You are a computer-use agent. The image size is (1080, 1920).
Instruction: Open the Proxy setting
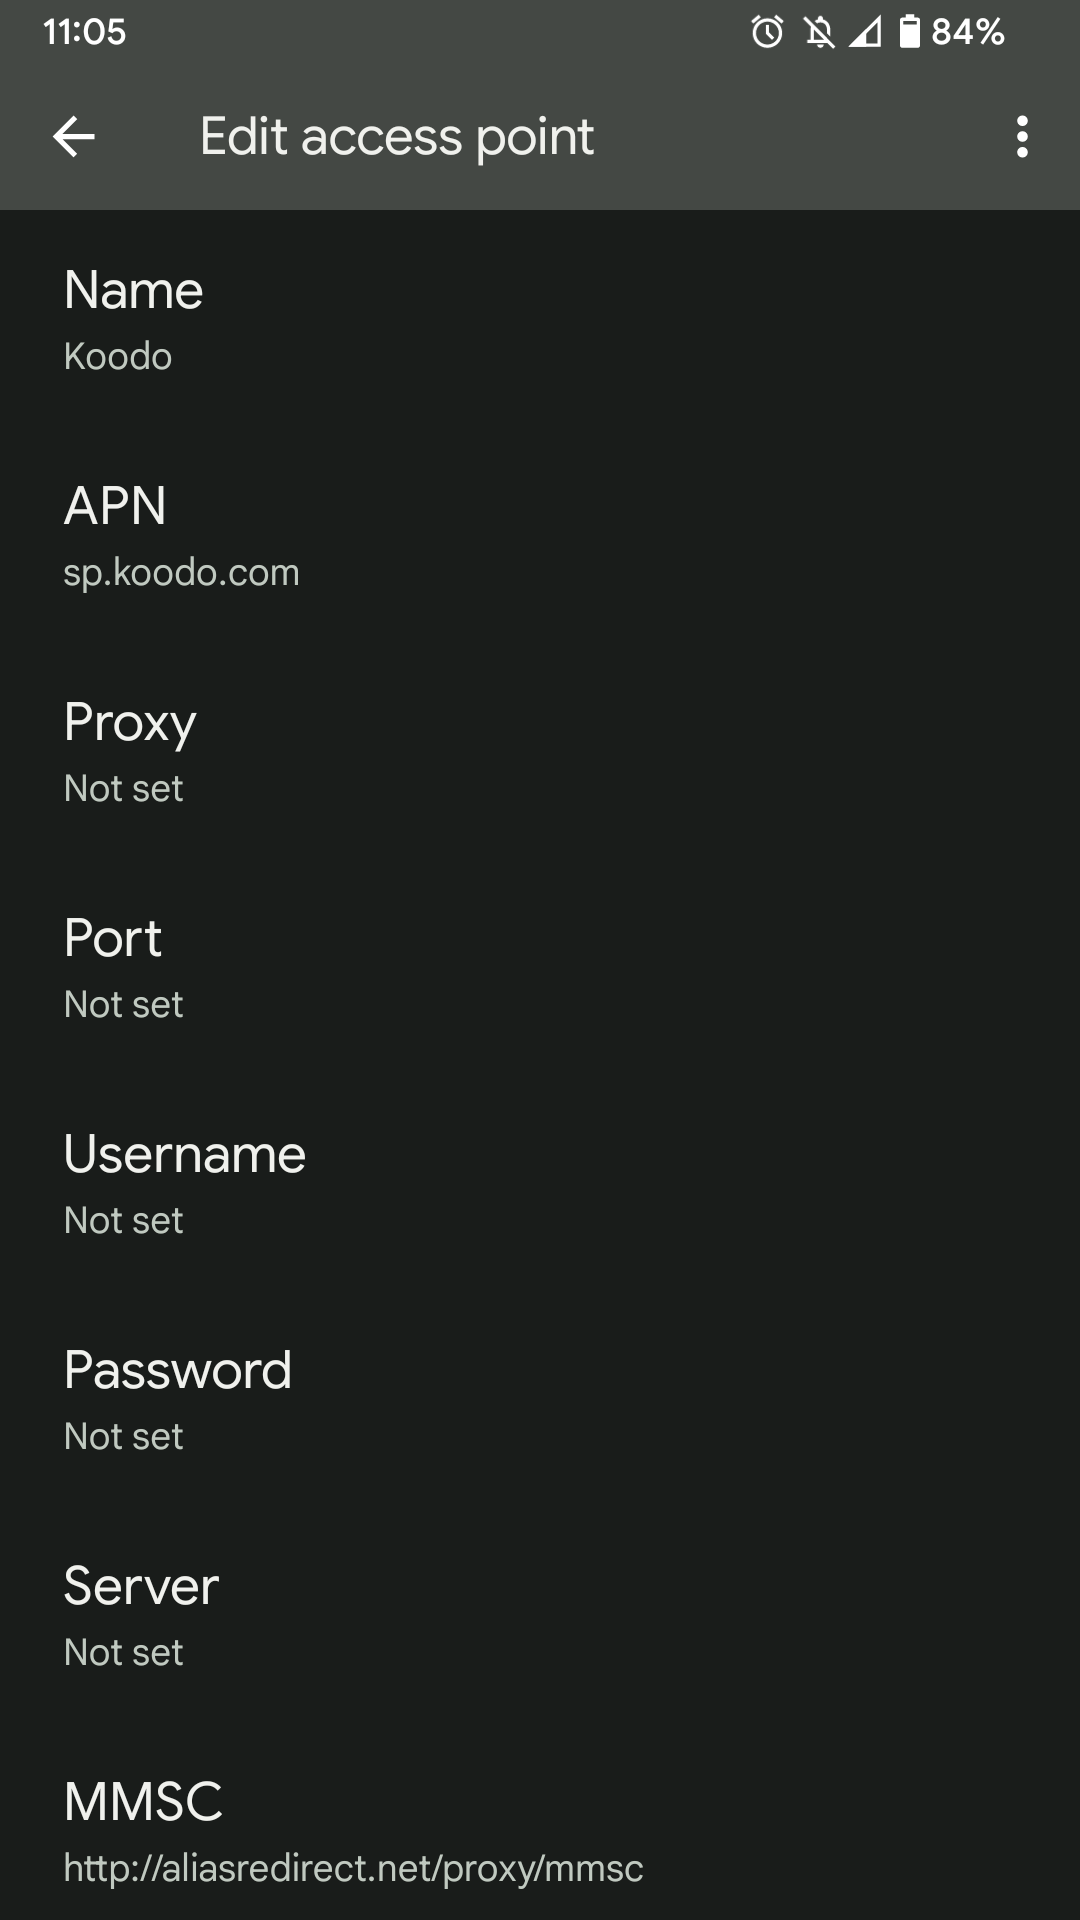pos(540,751)
